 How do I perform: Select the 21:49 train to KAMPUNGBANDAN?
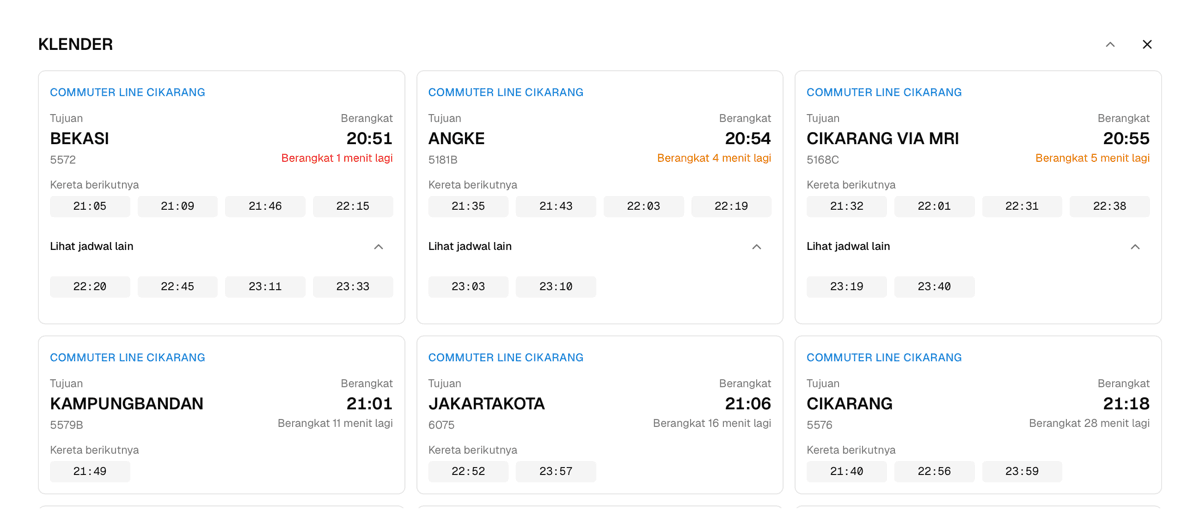[90, 472]
